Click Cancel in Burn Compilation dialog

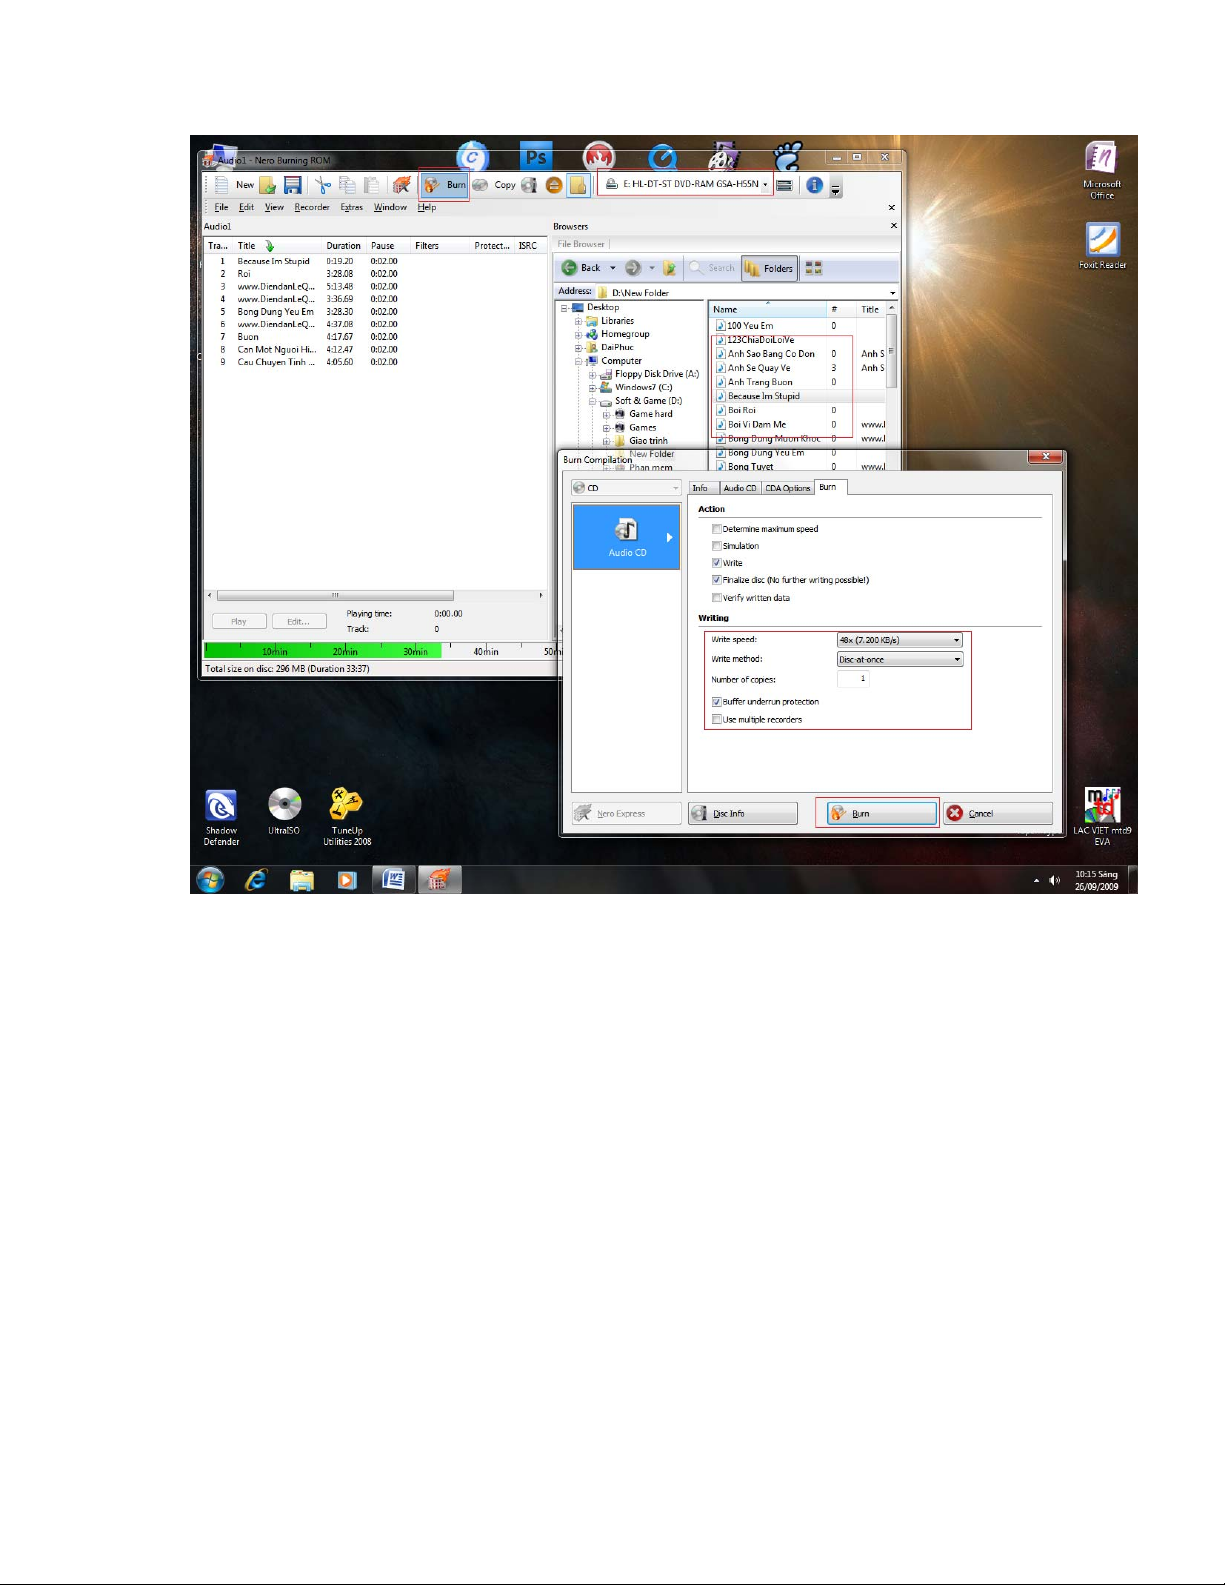(x=997, y=814)
